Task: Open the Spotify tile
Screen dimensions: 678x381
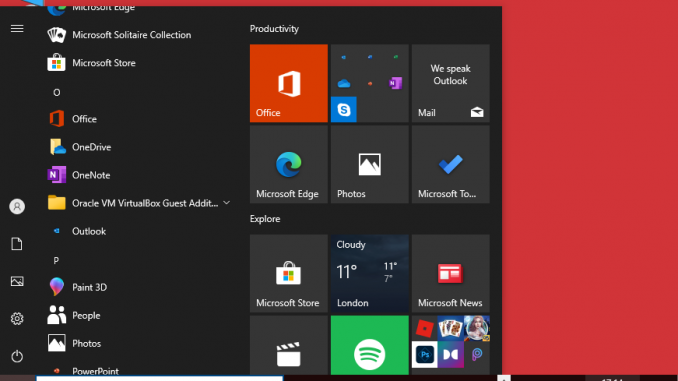Action: tap(370, 345)
